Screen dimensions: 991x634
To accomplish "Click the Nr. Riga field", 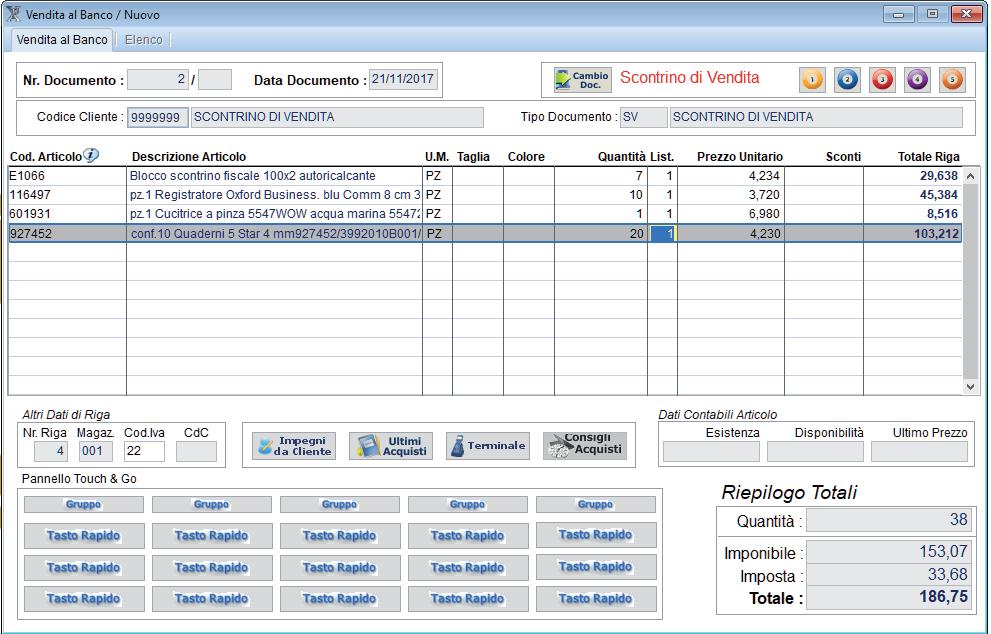I will [51, 451].
